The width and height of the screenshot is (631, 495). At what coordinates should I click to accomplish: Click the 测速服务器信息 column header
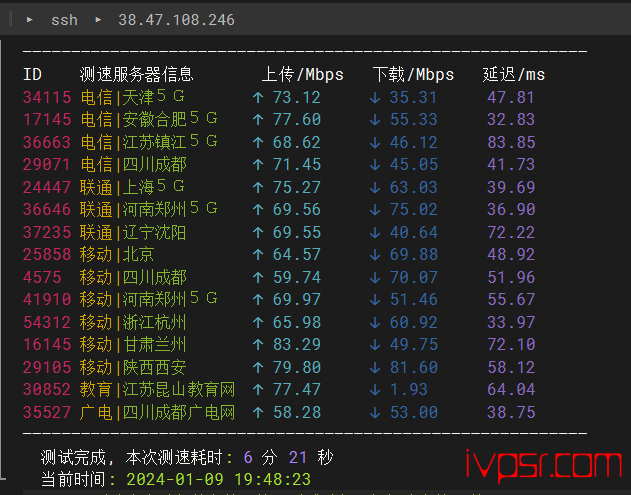tap(136, 74)
